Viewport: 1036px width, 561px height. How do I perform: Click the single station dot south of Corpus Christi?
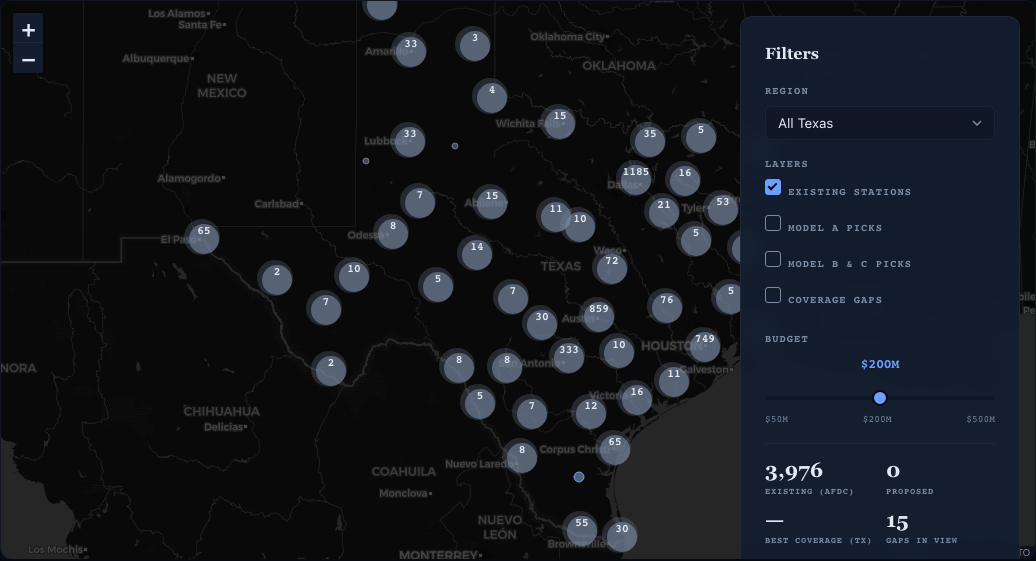579,477
